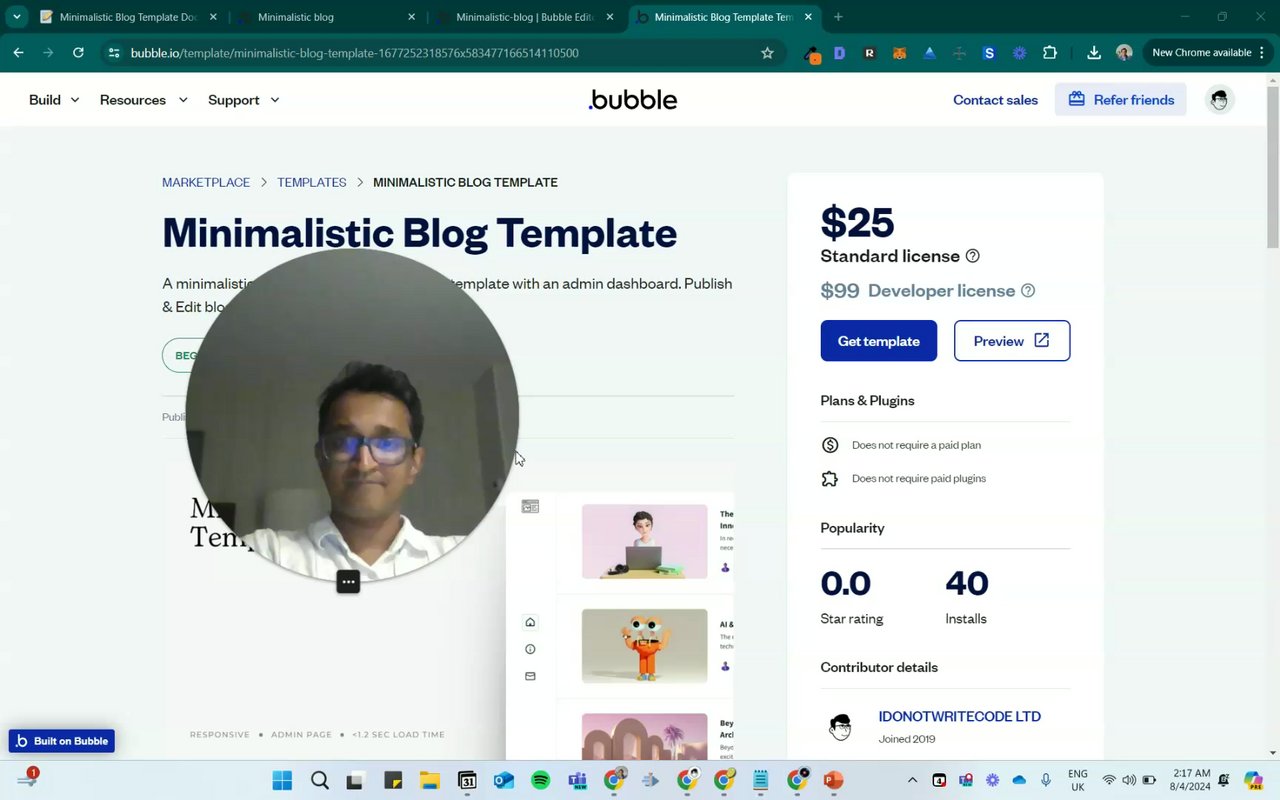
Task: Open the MetaMask fox extension
Action: coord(899,53)
